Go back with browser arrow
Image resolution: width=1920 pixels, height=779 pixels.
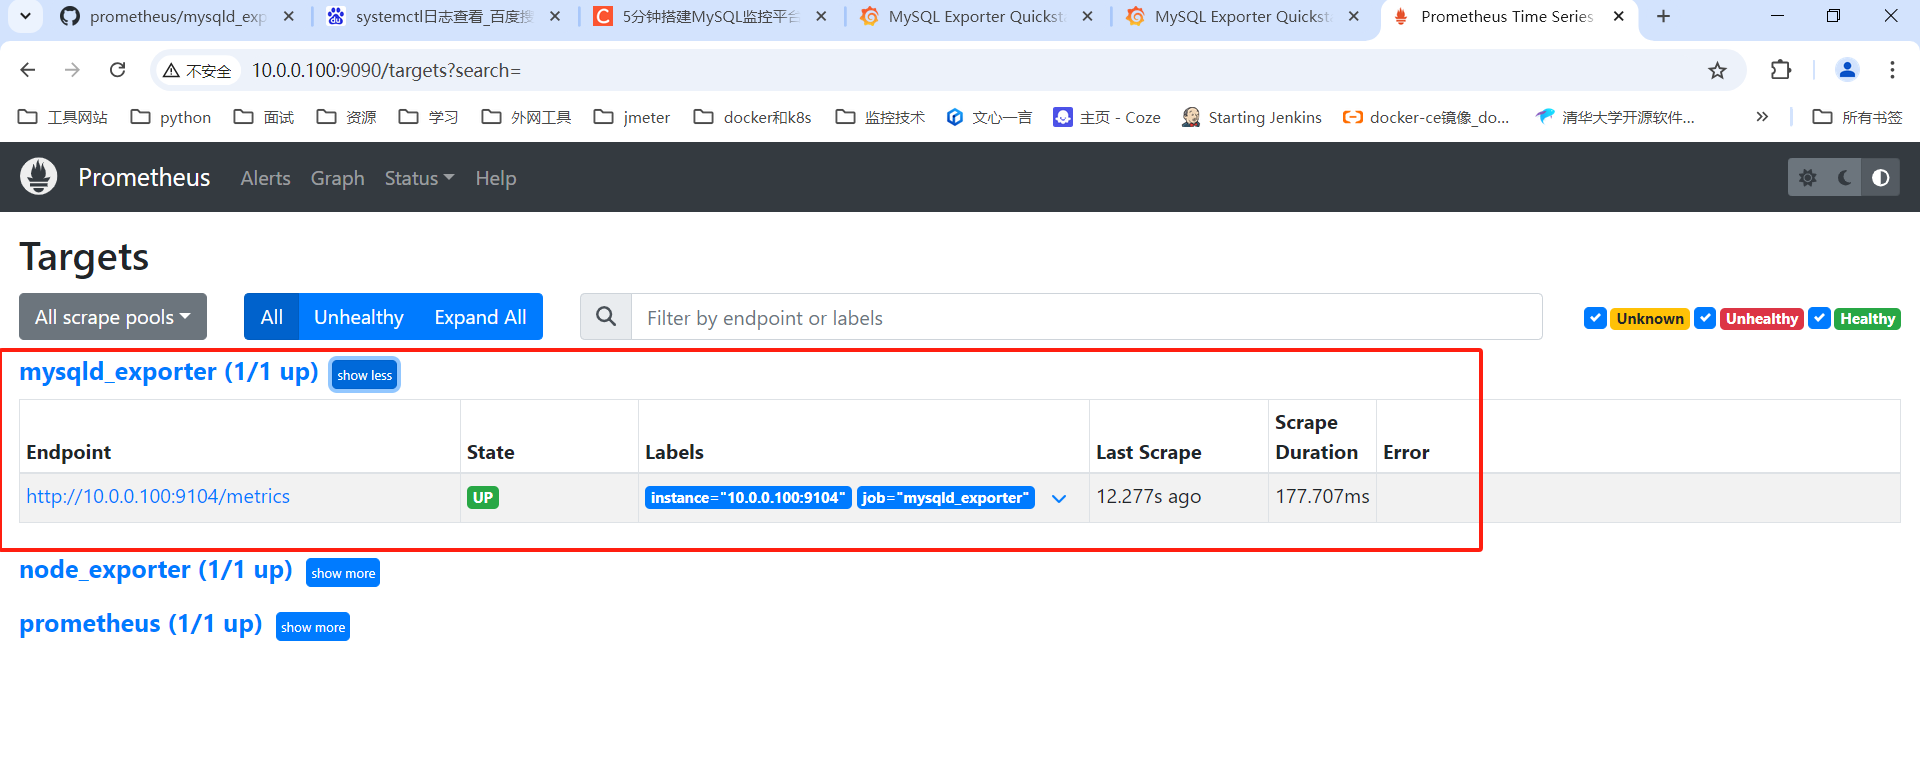[28, 70]
